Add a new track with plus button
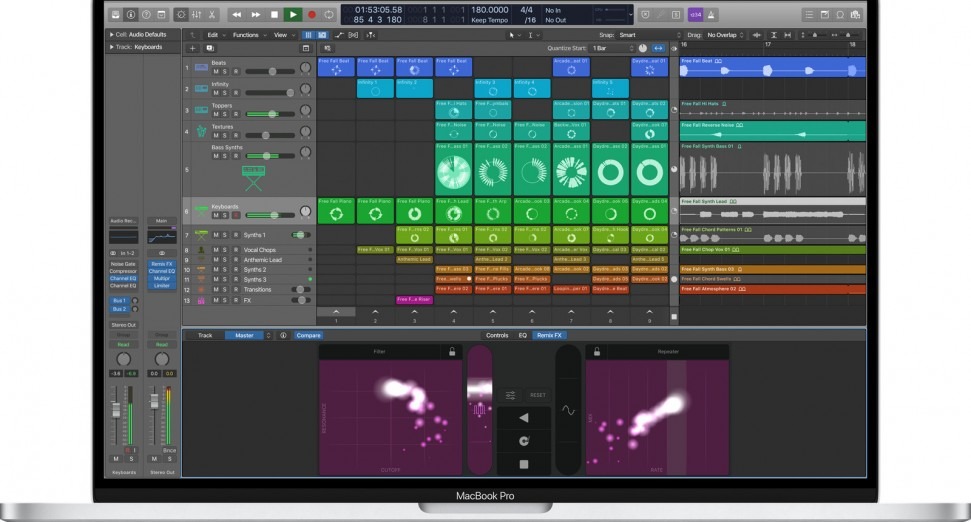 193,48
